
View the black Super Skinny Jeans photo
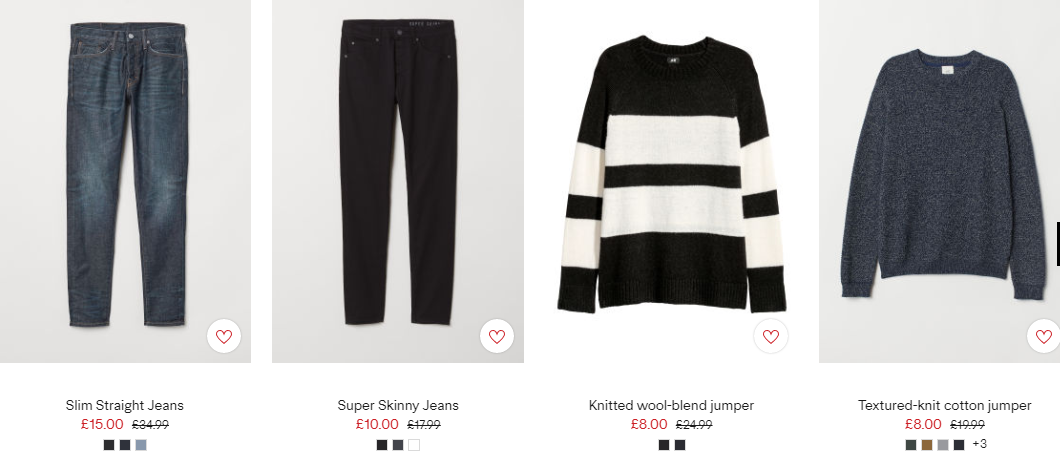click(x=398, y=181)
